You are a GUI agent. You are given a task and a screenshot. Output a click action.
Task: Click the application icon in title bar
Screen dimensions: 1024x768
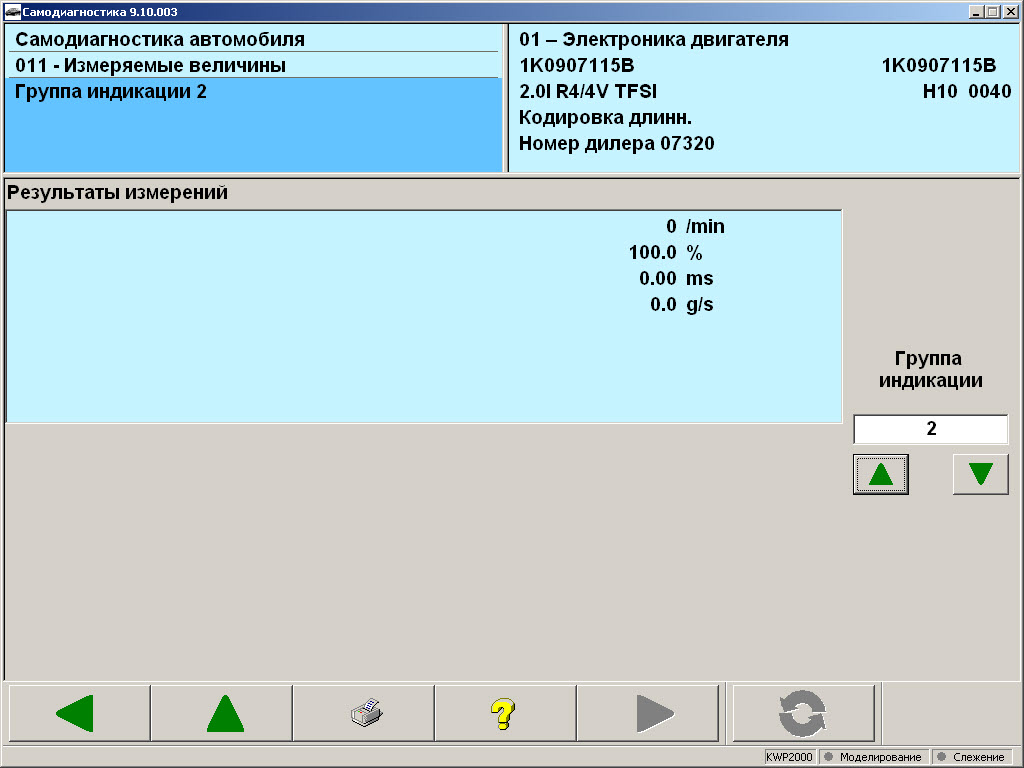[12, 11]
